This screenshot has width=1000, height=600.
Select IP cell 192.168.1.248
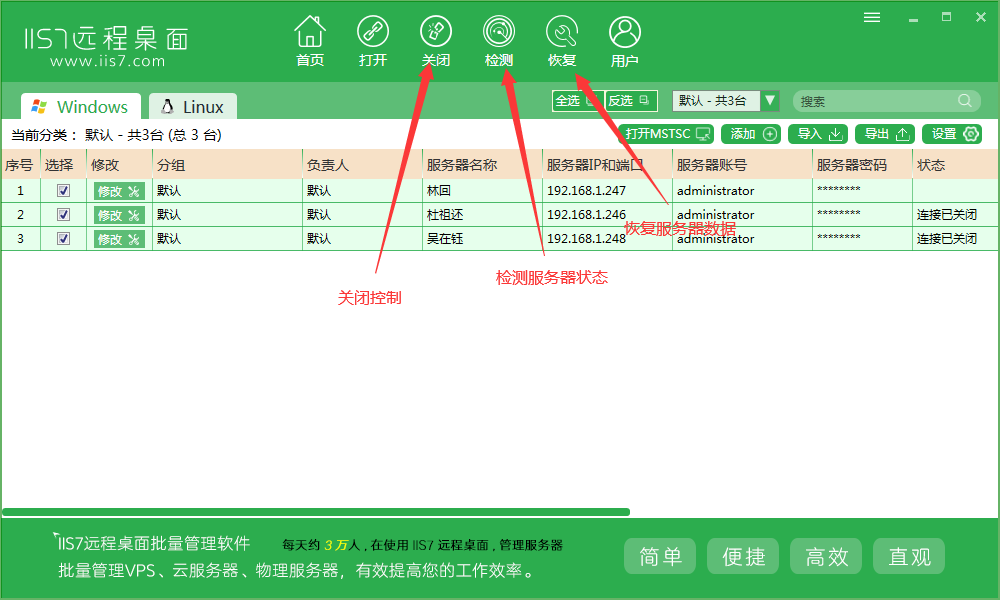586,238
